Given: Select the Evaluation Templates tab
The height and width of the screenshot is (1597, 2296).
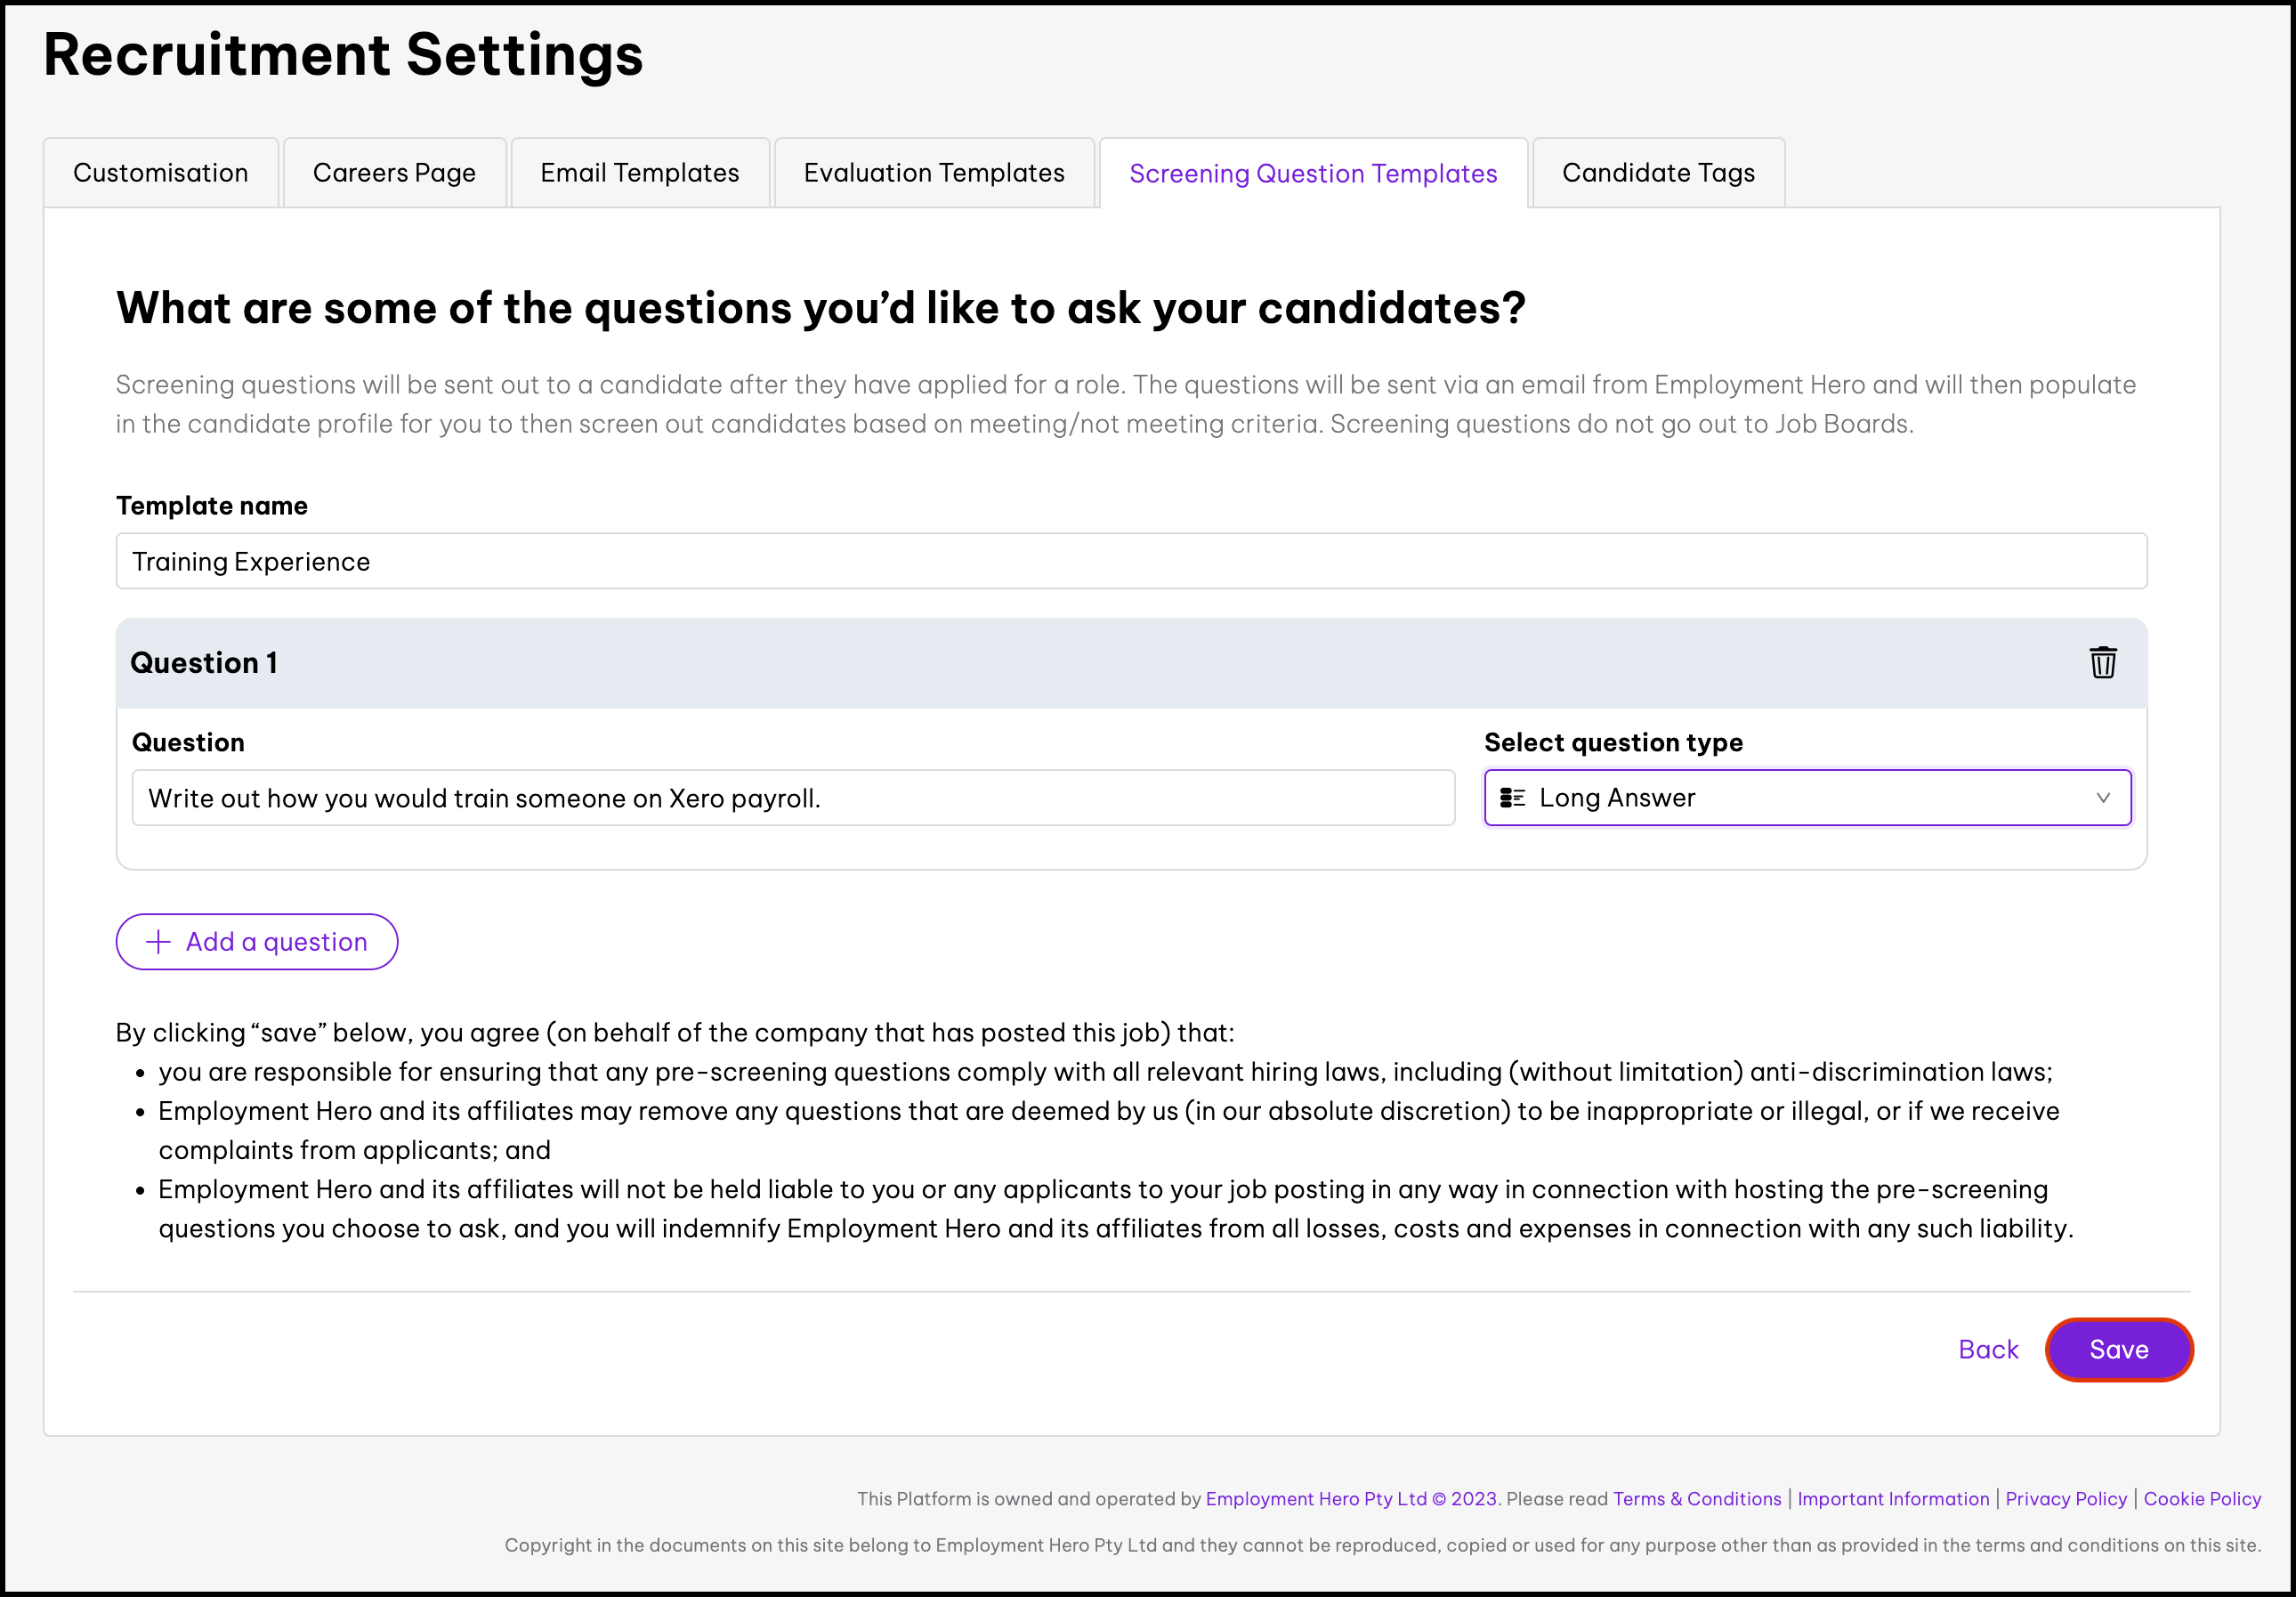Looking at the screenshot, I should click(x=934, y=173).
